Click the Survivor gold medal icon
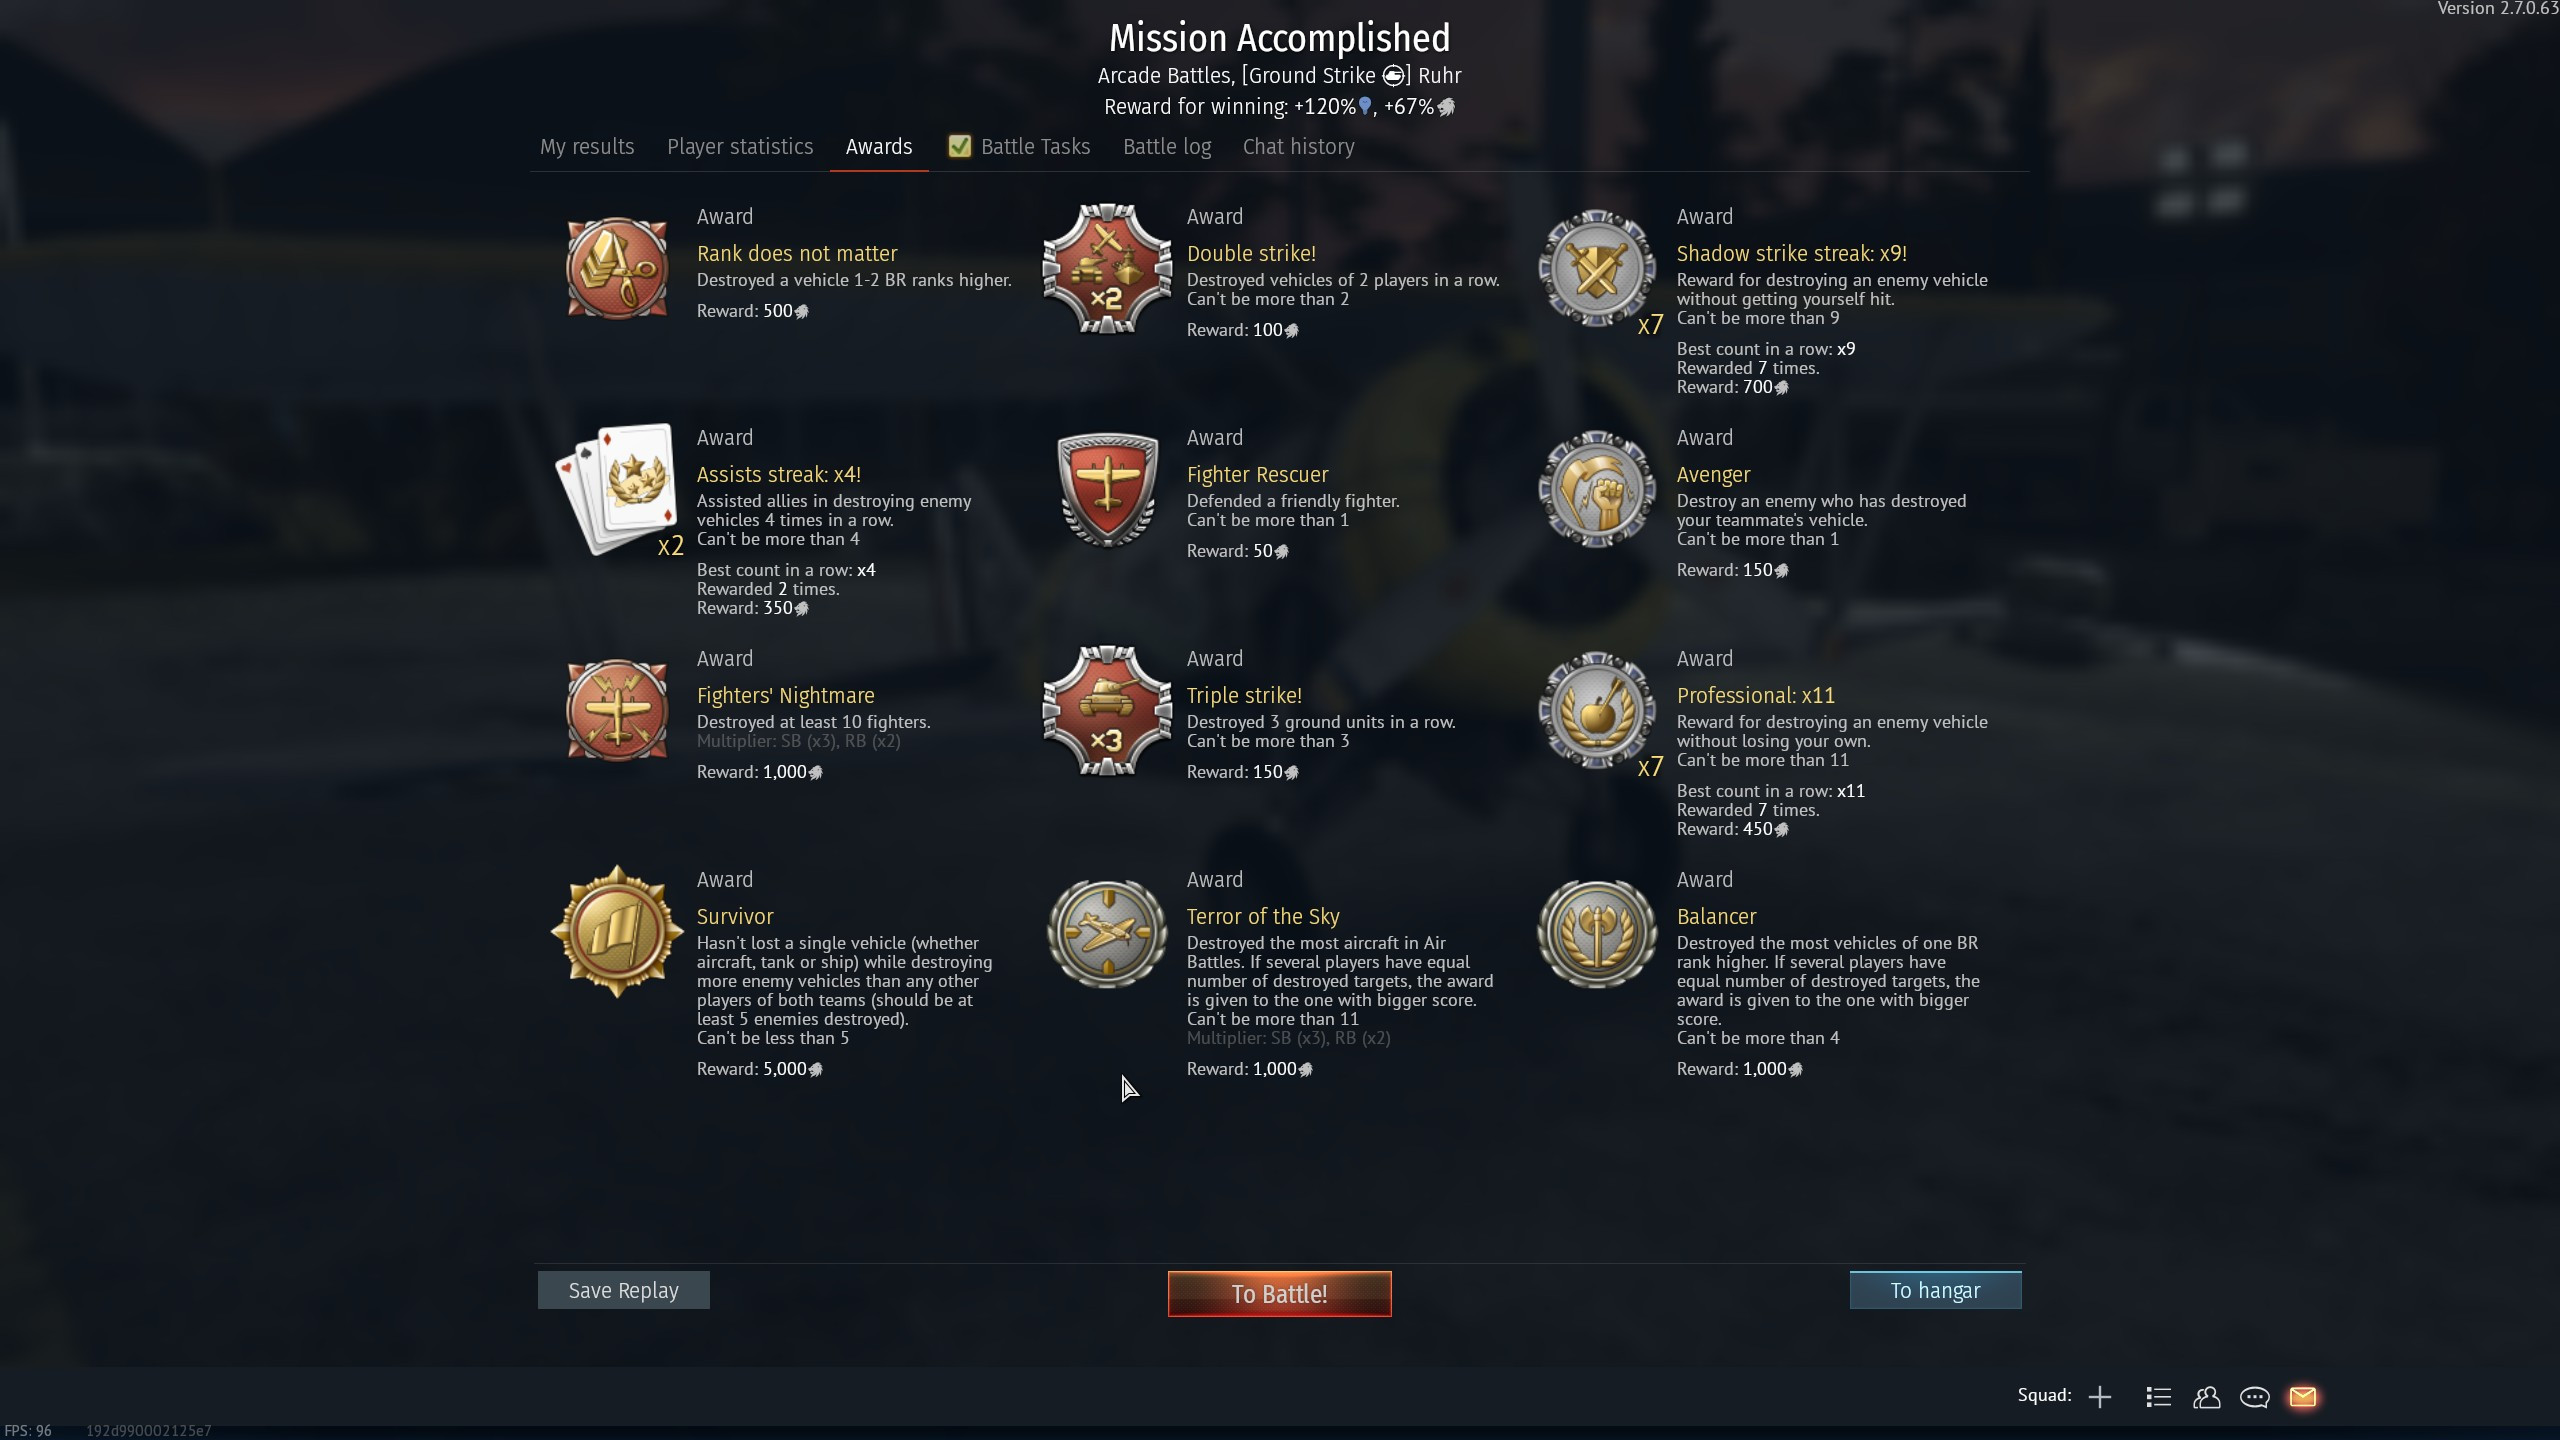 click(x=617, y=932)
